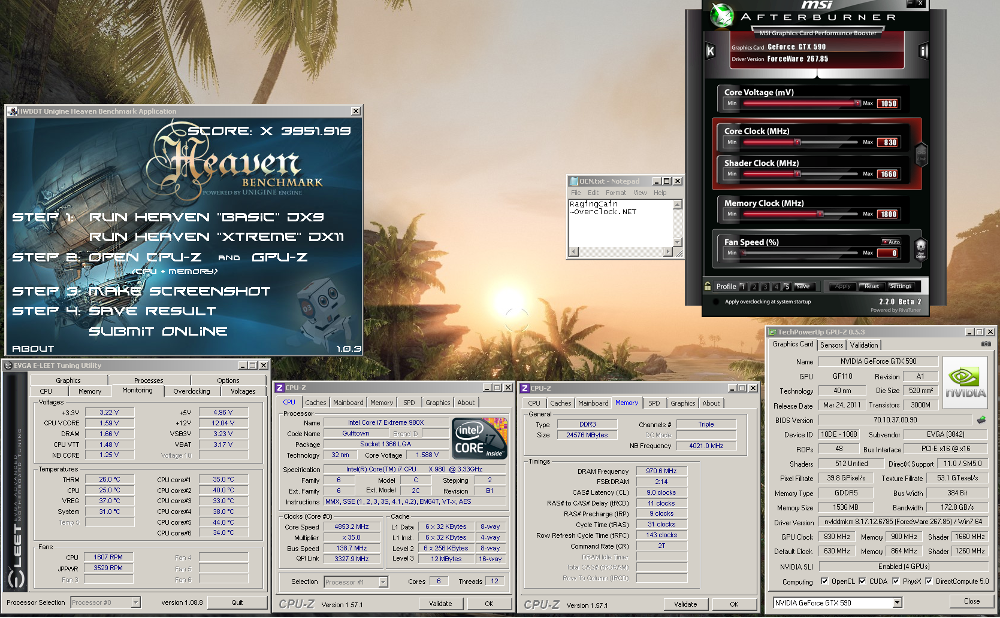Image resolution: width=1000 pixels, height=618 pixels.
Task: Click the Core Clock slider handle
Action: (797, 142)
